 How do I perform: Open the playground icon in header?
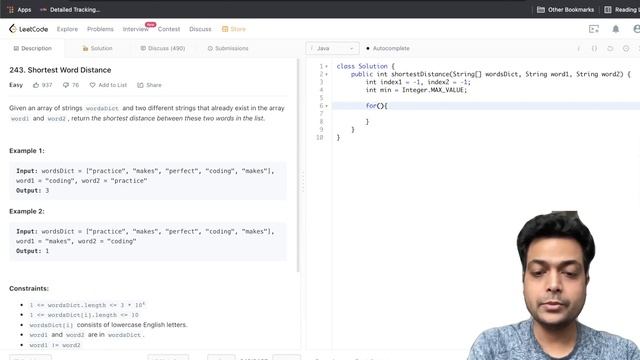[594, 29]
